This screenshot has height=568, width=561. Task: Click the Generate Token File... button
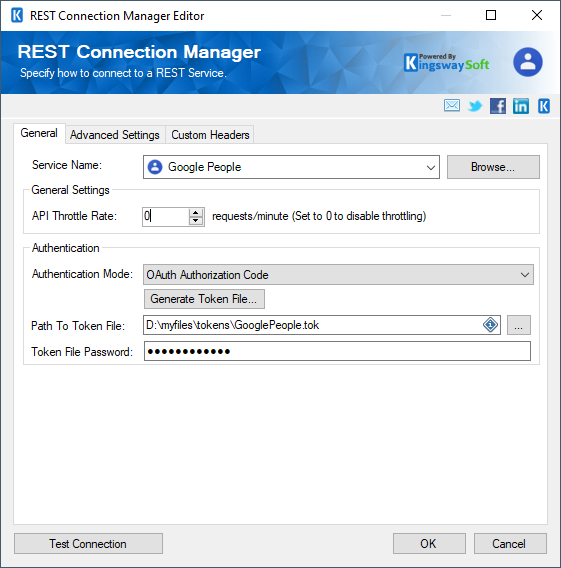coord(204,299)
